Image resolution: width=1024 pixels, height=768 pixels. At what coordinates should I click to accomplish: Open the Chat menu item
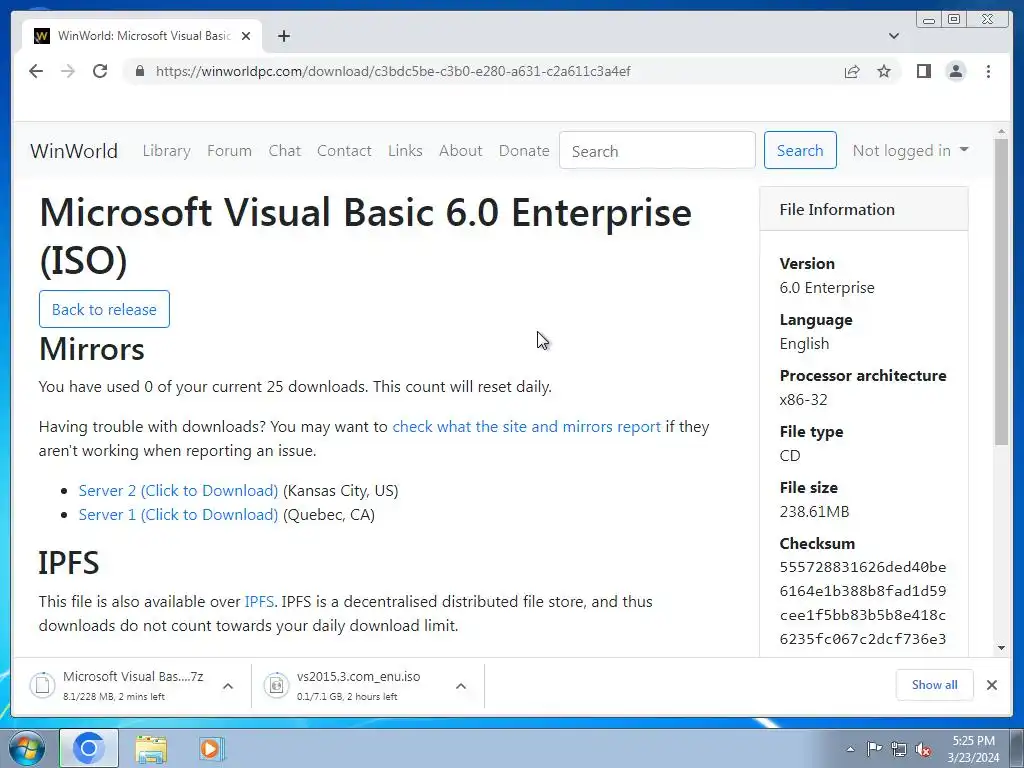pyautogui.click(x=285, y=151)
